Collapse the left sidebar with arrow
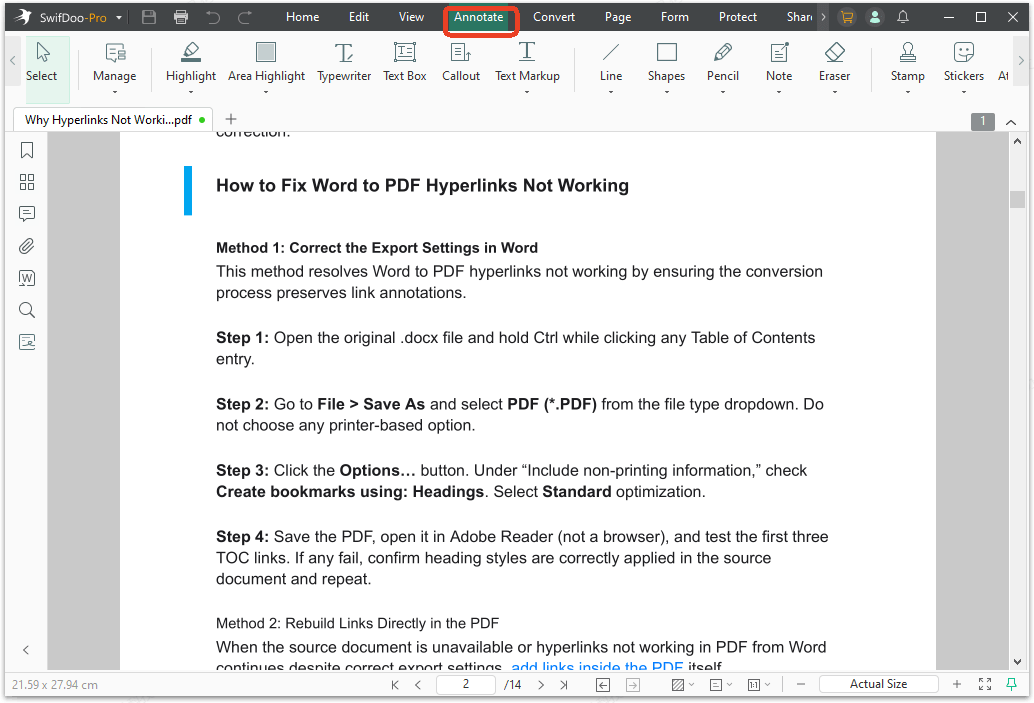 point(26,650)
